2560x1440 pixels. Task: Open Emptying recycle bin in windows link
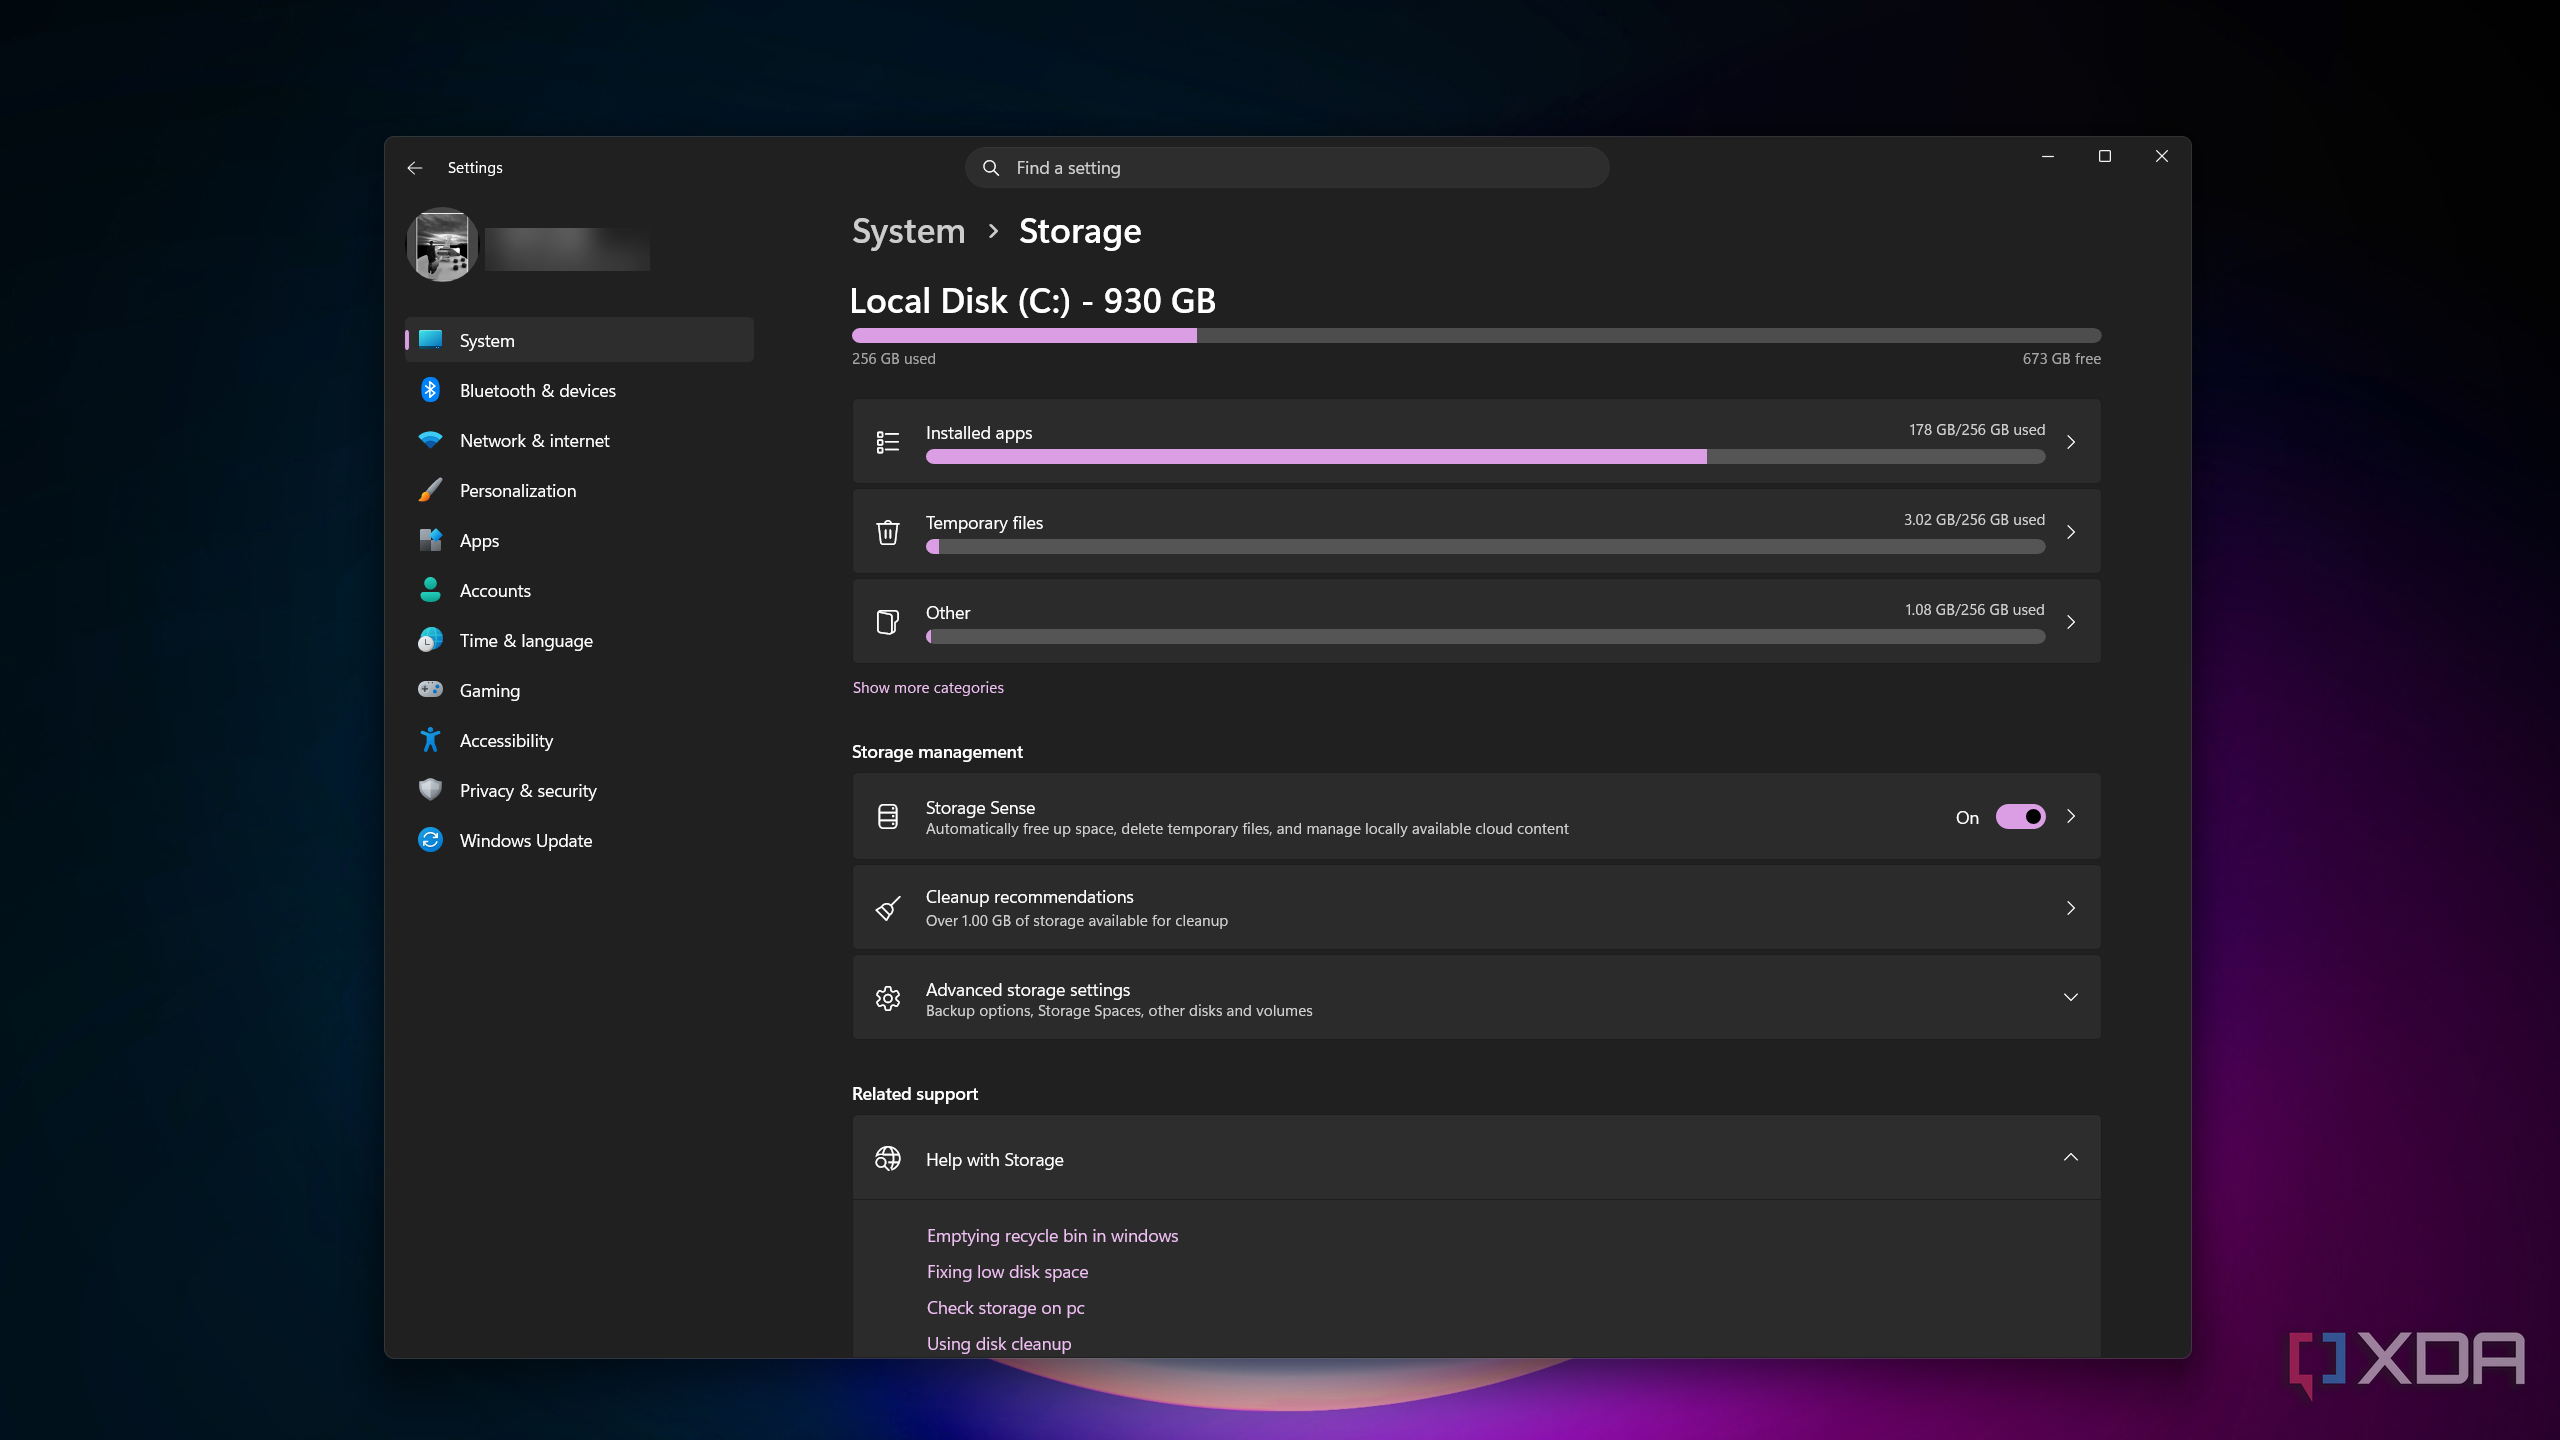(x=1052, y=1236)
